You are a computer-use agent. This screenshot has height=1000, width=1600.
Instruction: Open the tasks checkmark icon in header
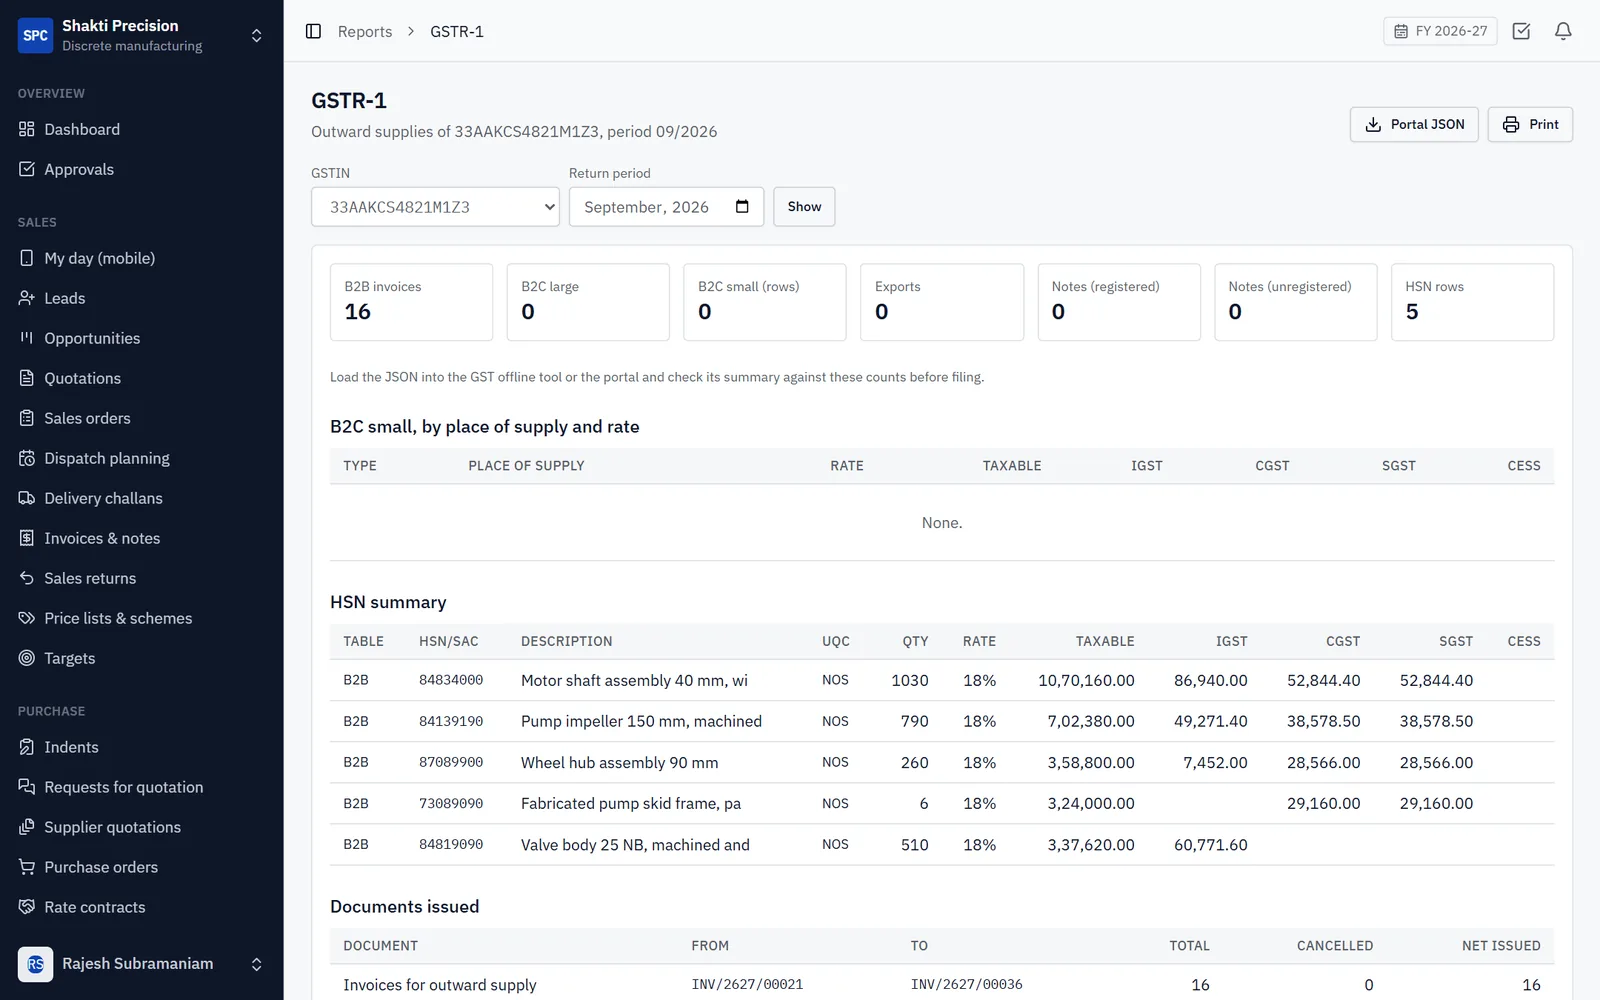click(x=1521, y=31)
